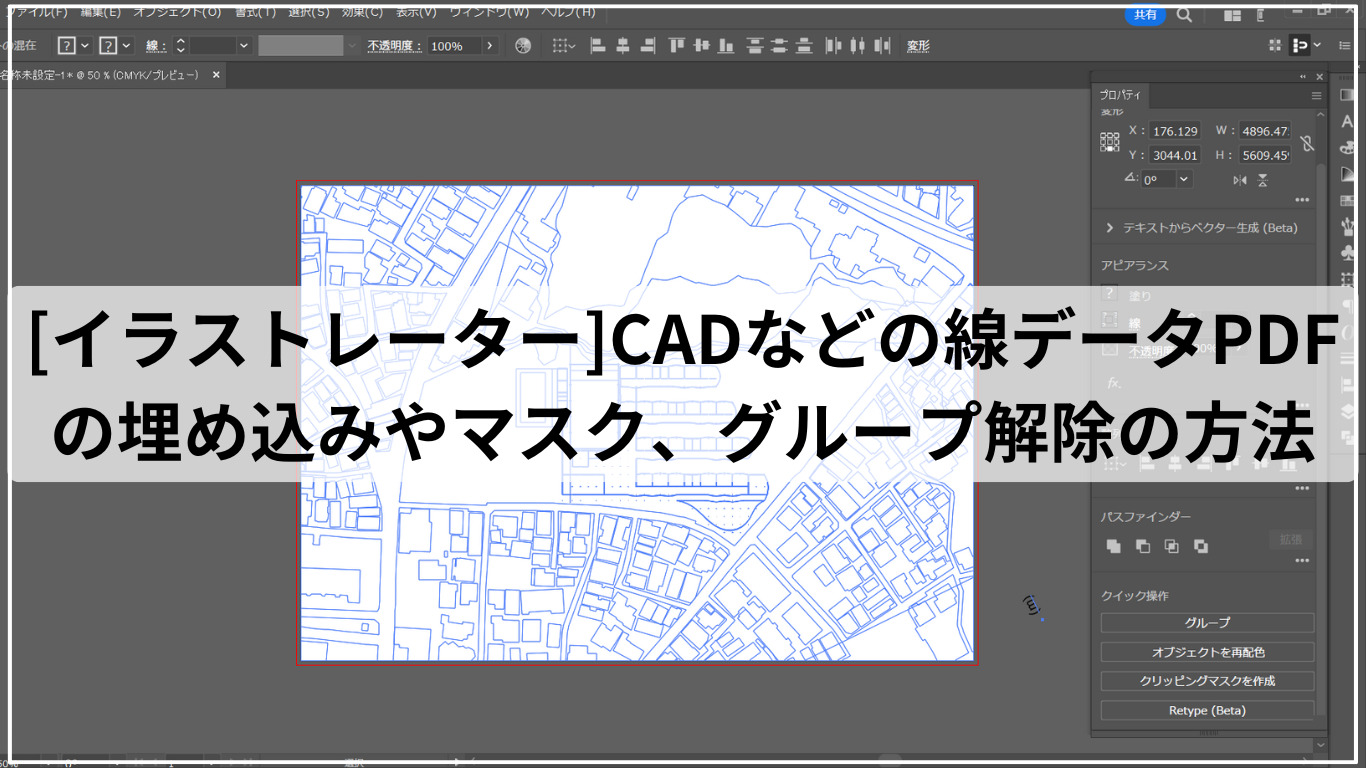The image size is (1366, 768).
Task: Open the arrange documents icon
Action: click(1233, 15)
